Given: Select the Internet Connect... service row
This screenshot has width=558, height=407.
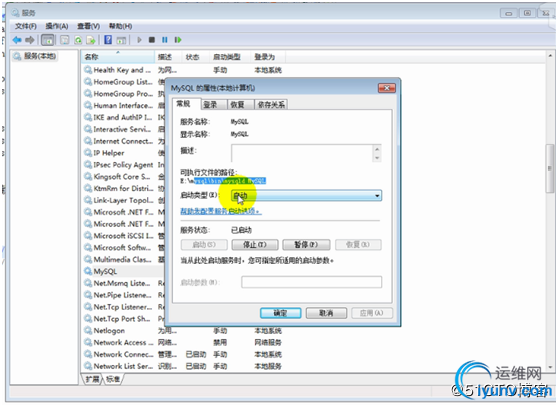Looking at the screenshot, I should tap(123, 141).
